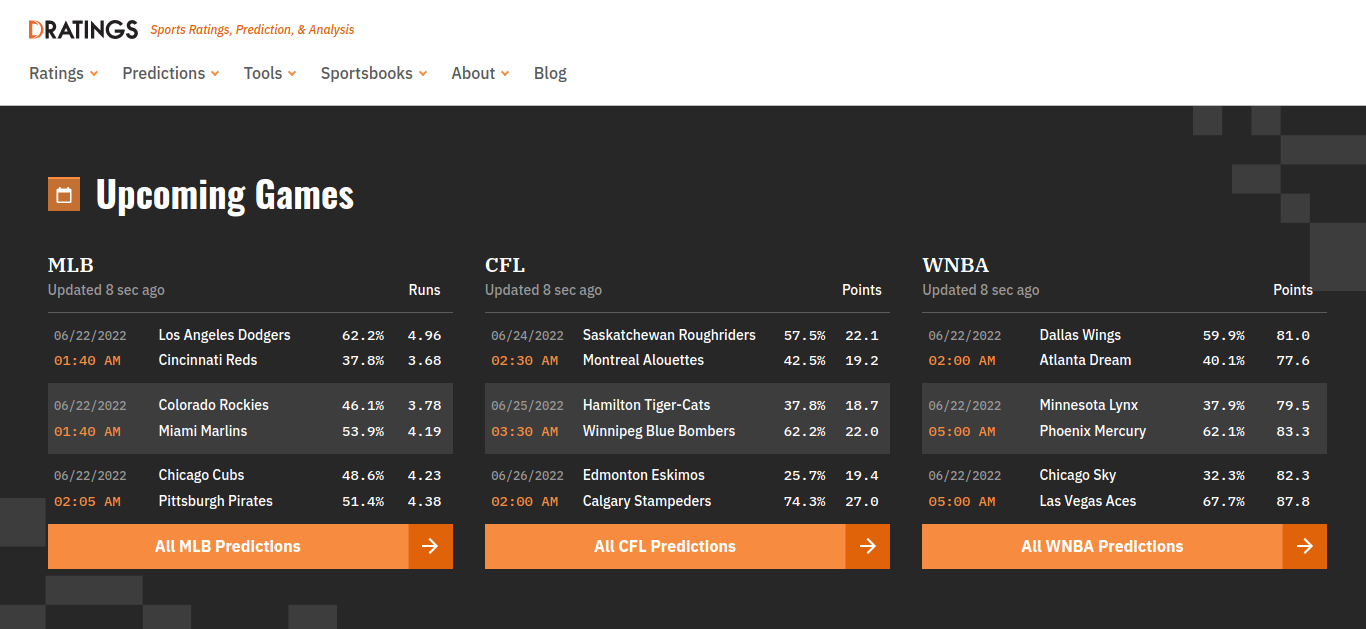Click the WNBA section heading
1366x629 pixels.
coord(955,265)
